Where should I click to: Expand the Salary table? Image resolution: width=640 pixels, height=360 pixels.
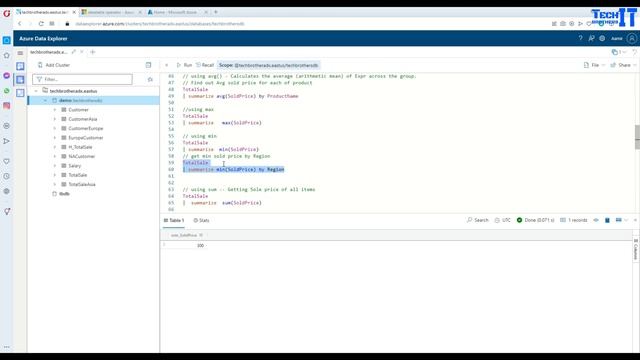coord(55,166)
